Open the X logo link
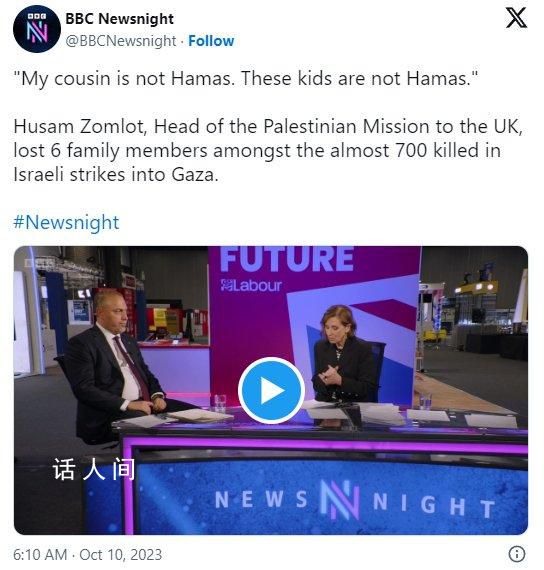 tap(516, 18)
